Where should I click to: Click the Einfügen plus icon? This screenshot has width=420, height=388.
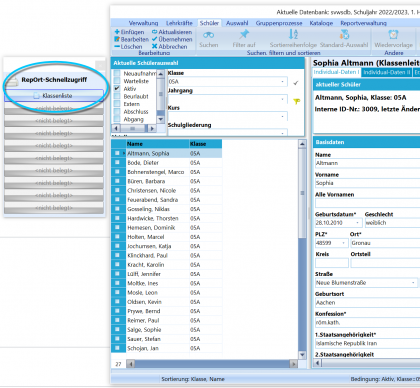(x=117, y=32)
